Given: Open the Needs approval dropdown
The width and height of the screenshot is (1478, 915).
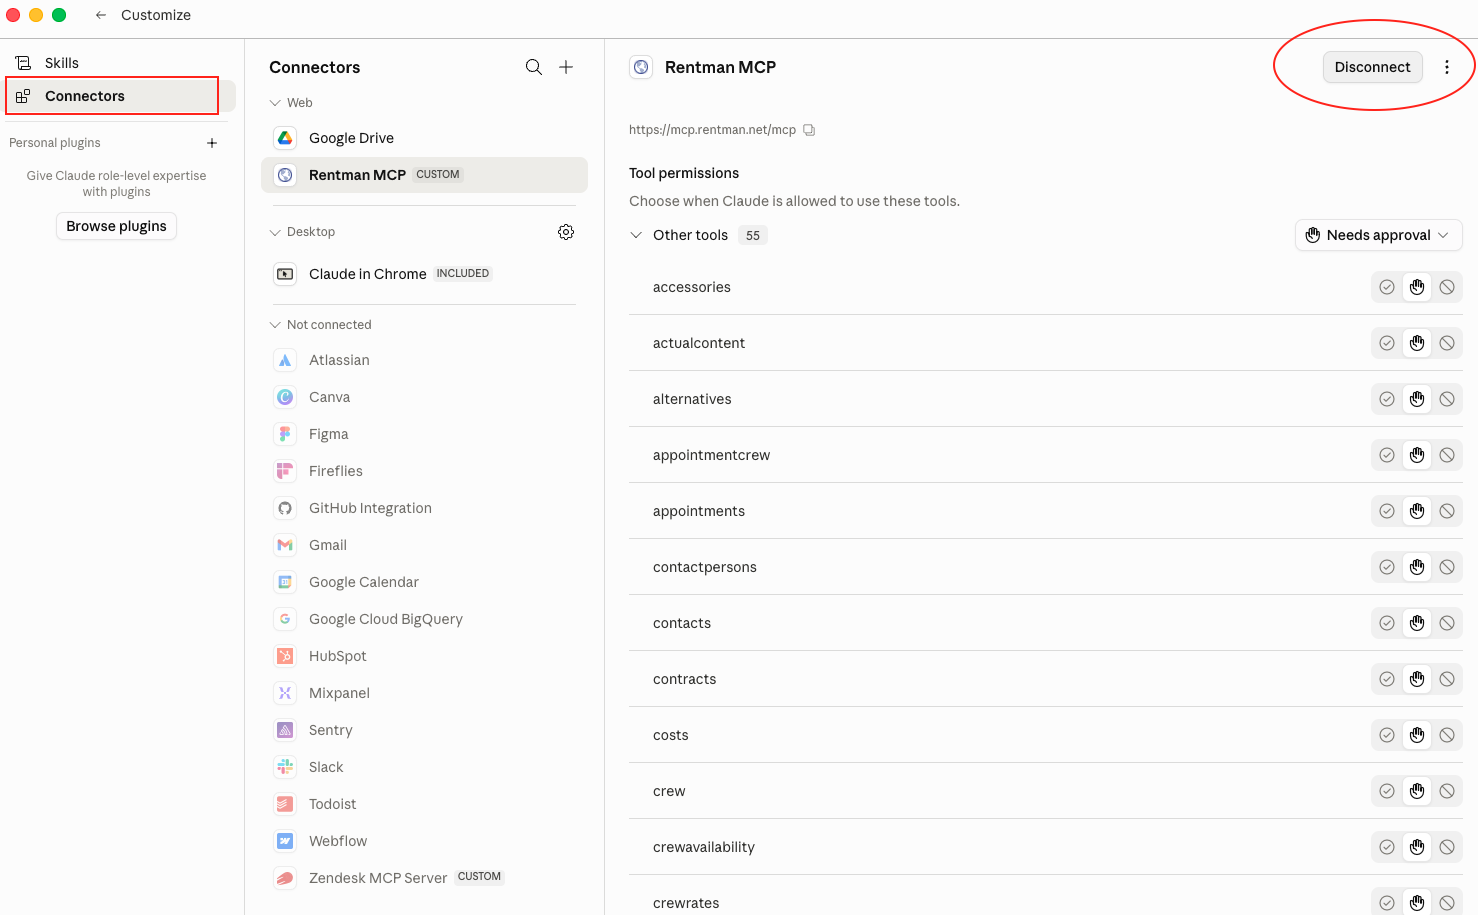Looking at the screenshot, I should pos(1378,235).
